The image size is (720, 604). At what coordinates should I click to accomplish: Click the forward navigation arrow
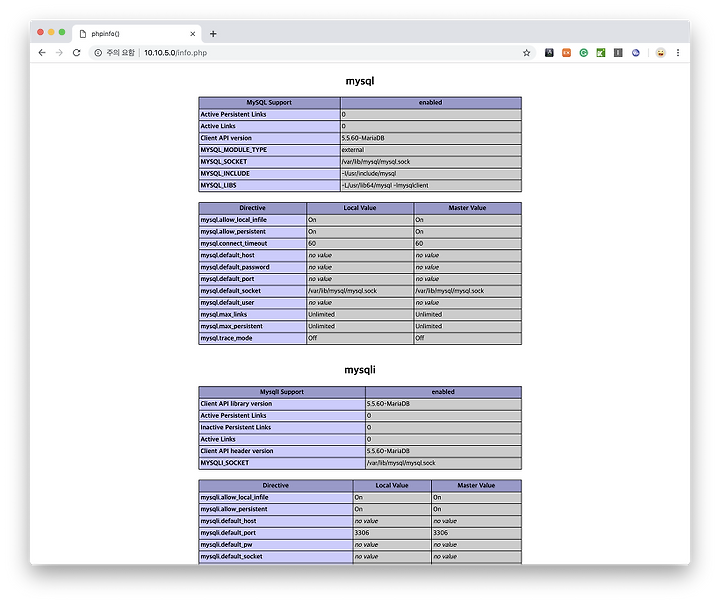tap(59, 53)
